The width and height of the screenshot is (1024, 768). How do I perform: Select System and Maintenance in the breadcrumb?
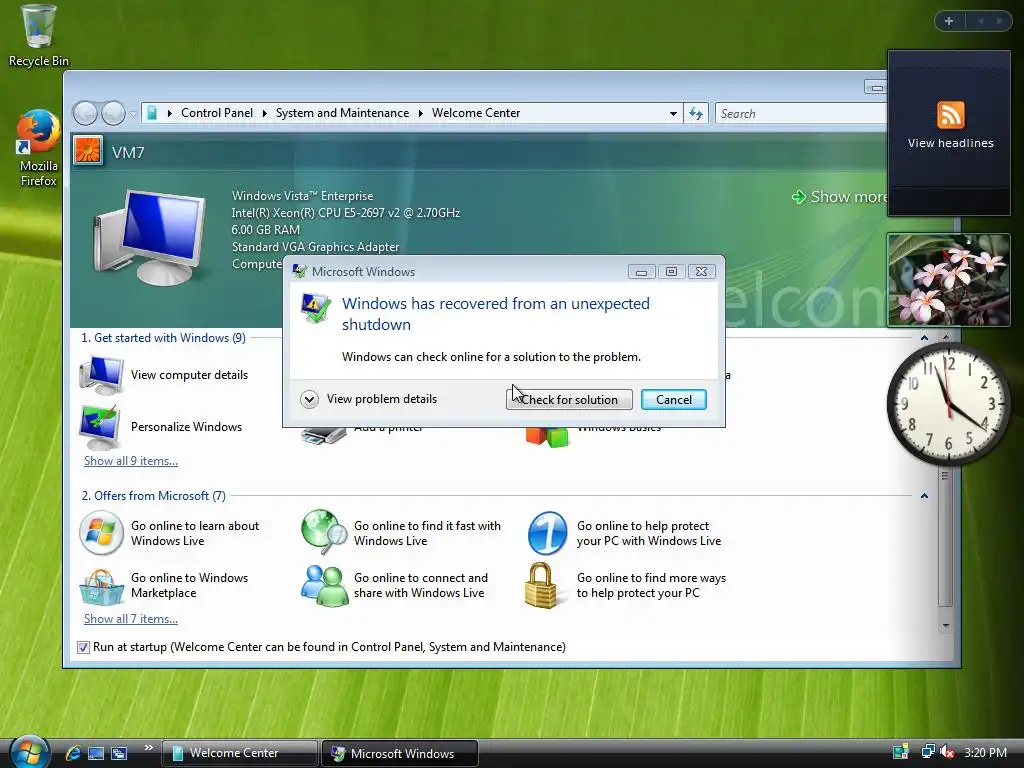coord(342,113)
